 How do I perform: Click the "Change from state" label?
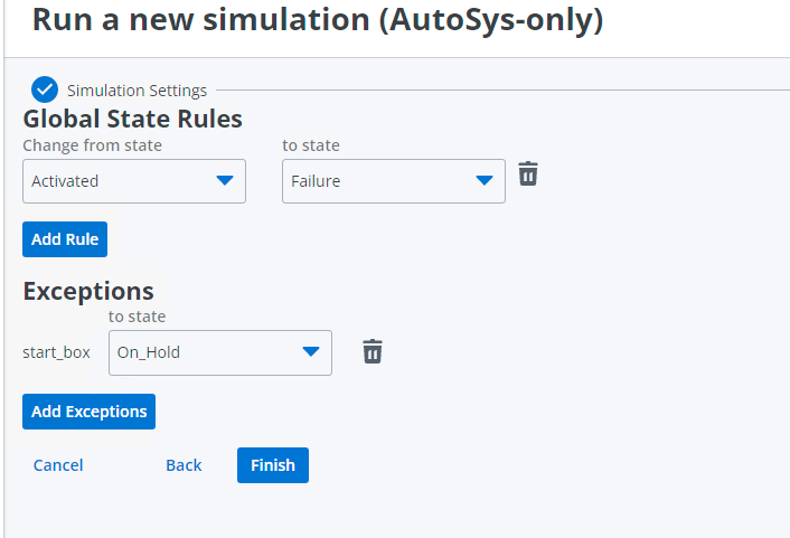coord(92,145)
